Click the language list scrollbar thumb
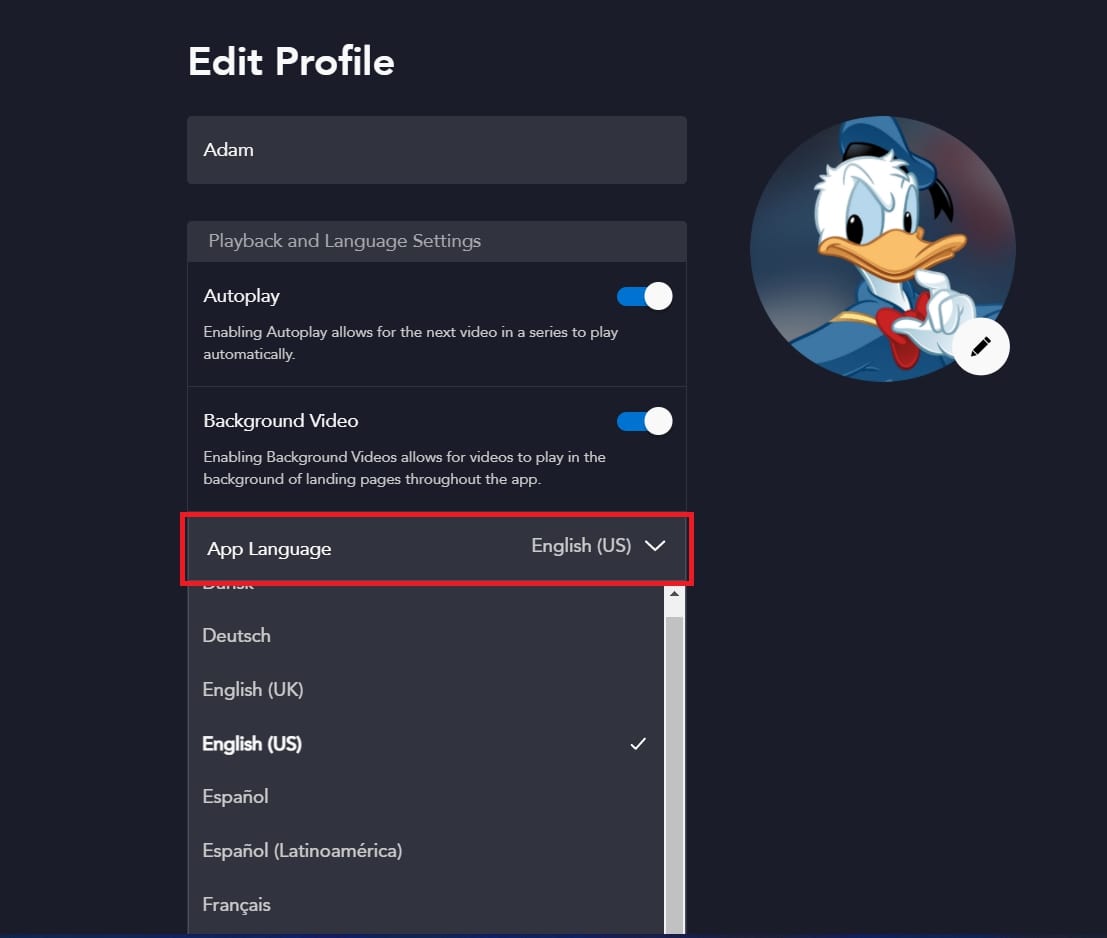 [x=674, y=770]
